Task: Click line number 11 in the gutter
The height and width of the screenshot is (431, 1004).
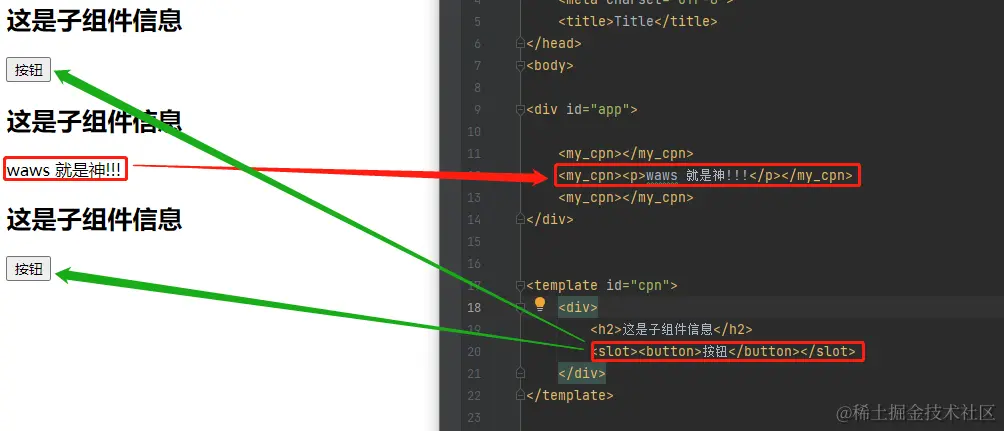Action: pyautogui.click(x=474, y=154)
